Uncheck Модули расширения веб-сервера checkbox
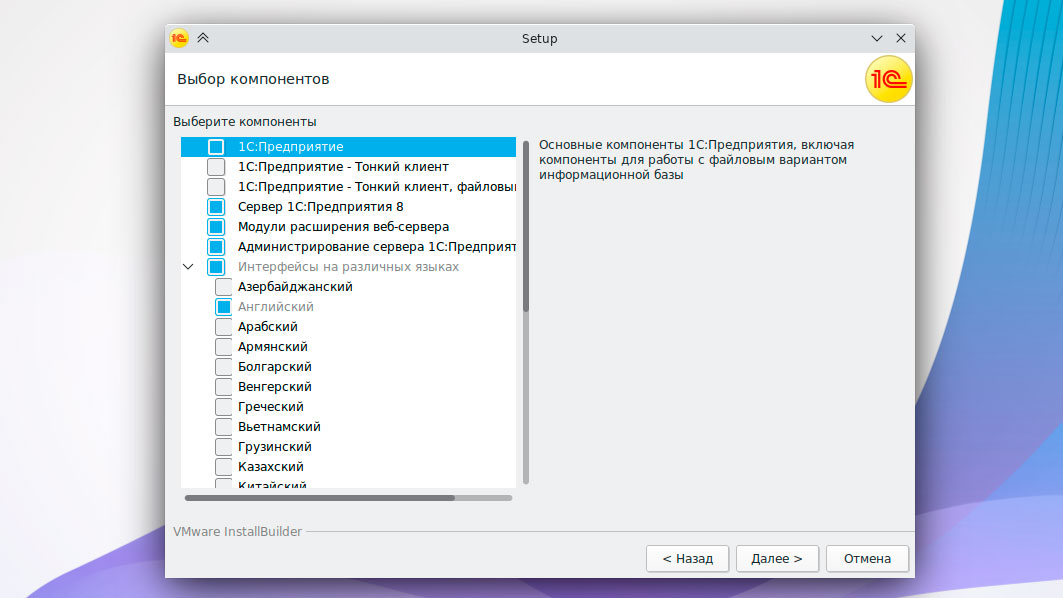 [216, 226]
